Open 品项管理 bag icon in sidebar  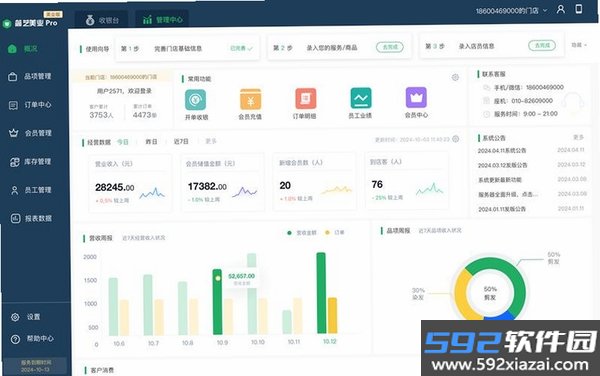click(x=13, y=77)
